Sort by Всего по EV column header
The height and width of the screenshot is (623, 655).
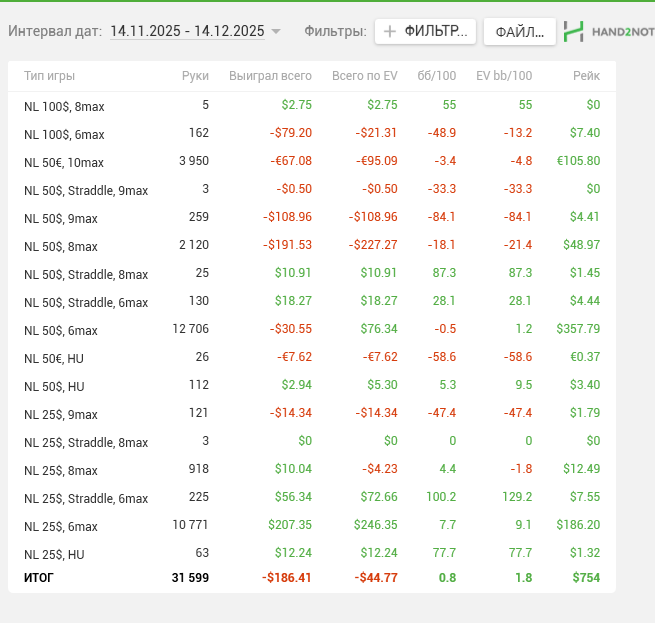pos(364,76)
